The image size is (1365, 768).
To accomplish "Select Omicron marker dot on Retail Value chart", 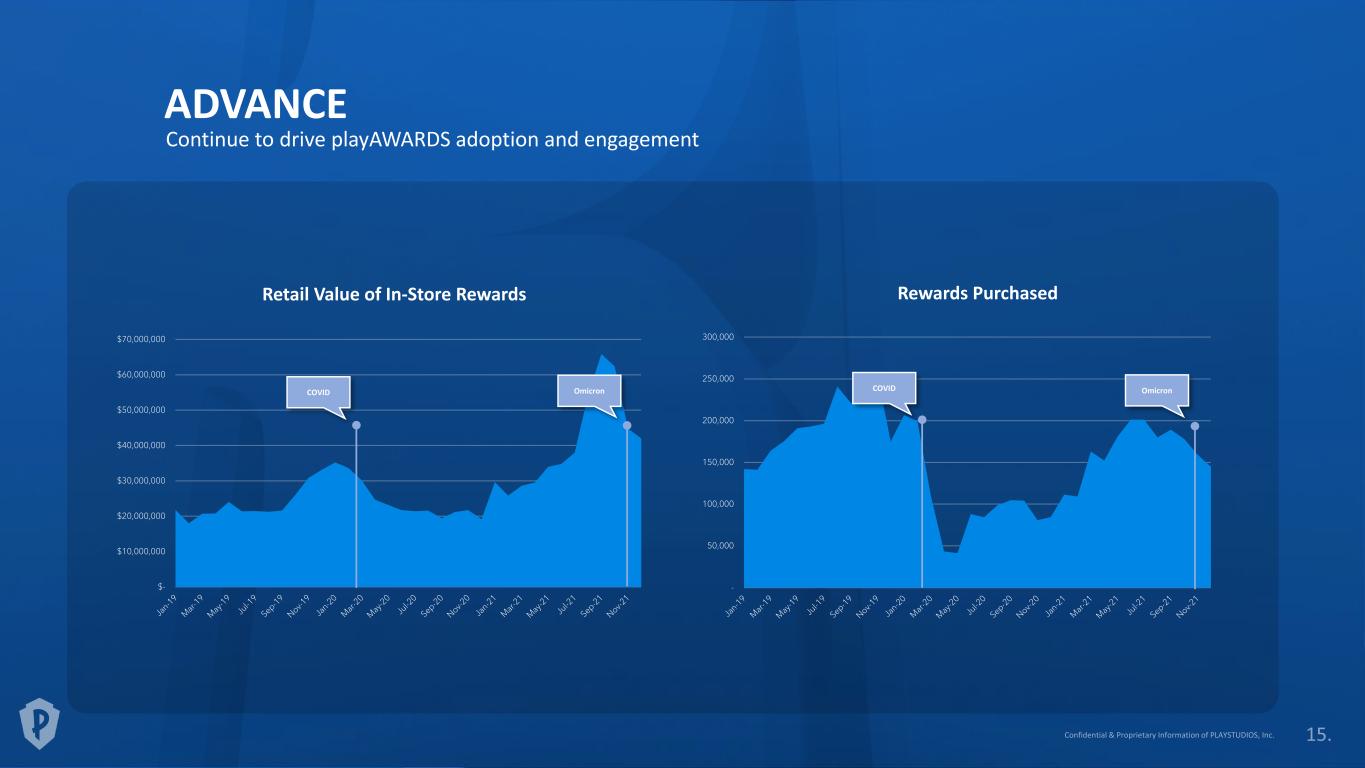I will (627, 426).
